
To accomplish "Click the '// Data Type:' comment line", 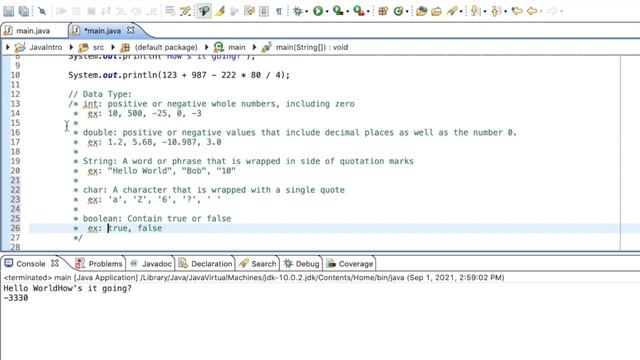I will [x=100, y=94].
